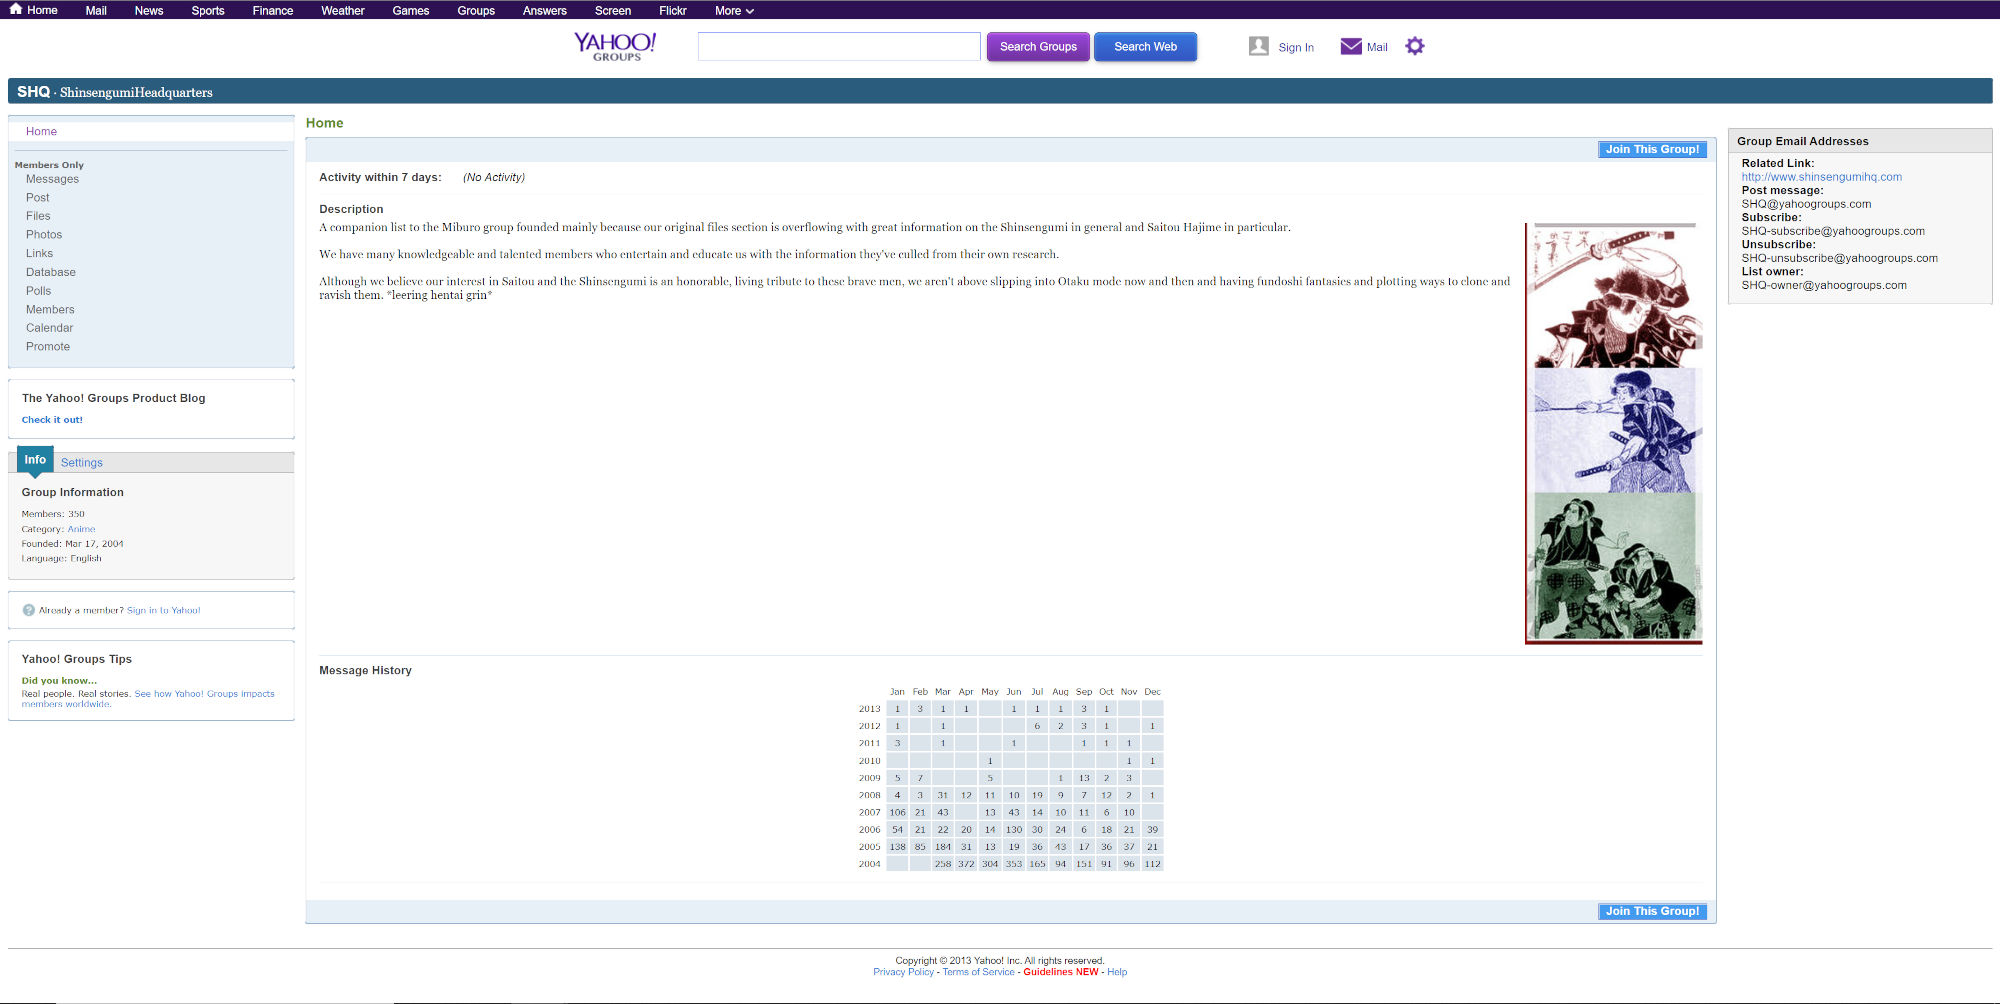The image size is (2000, 1004).
Task: Click the Sign In profile icon
Action: coord(1258,46)
